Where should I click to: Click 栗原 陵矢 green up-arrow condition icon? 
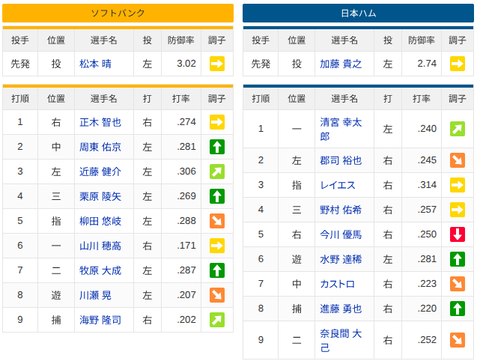click(217, 196)
